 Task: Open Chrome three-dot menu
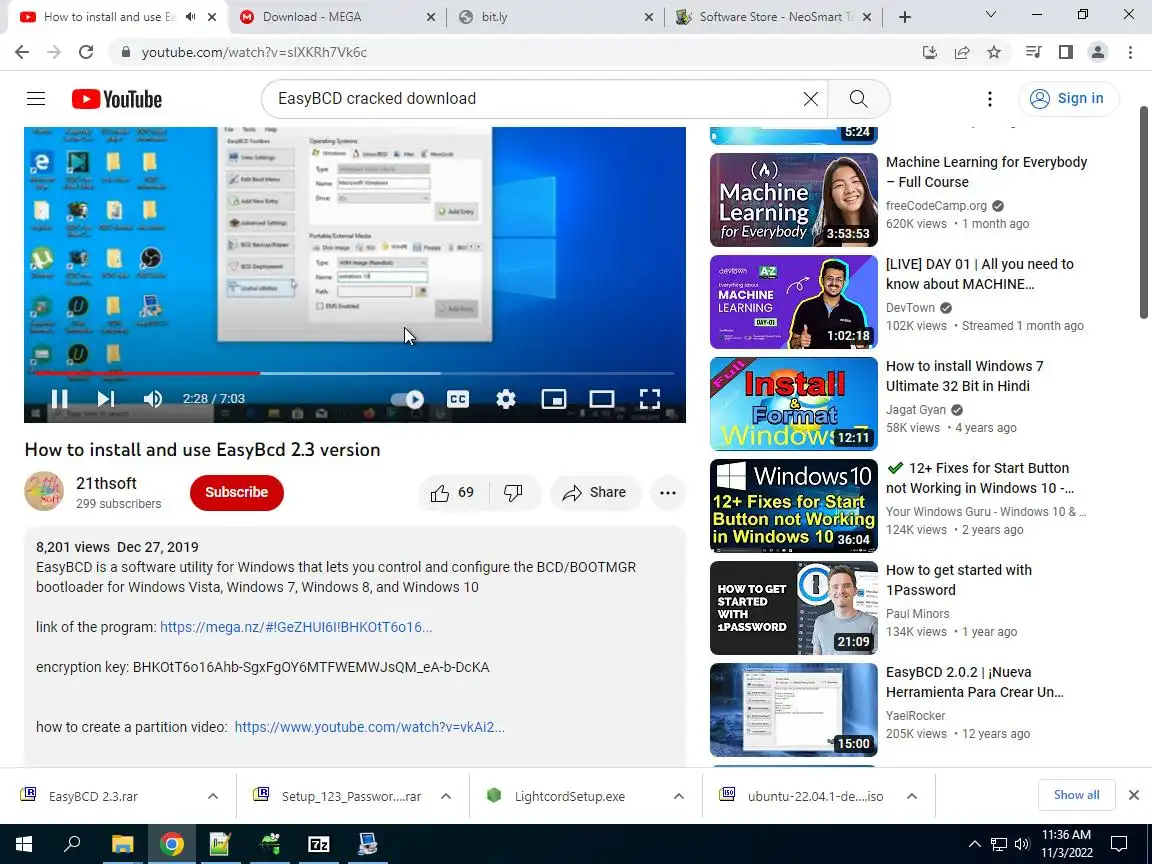1130,52
